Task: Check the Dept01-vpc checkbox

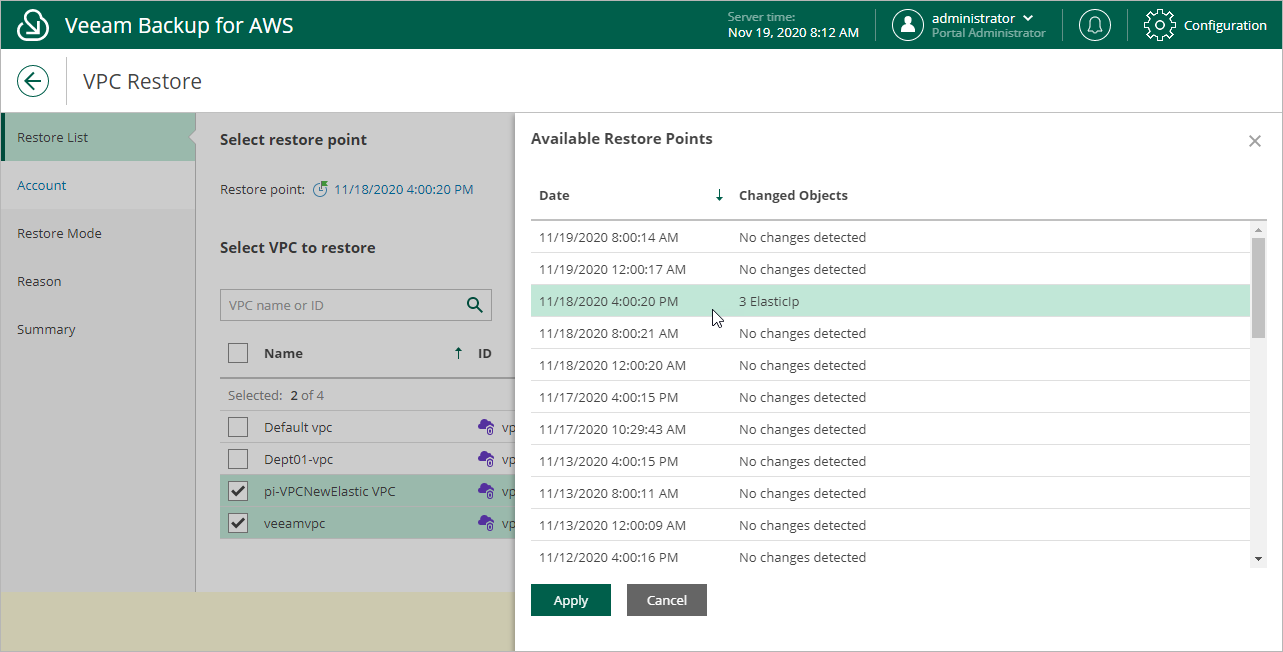Action: click(238, 459)
